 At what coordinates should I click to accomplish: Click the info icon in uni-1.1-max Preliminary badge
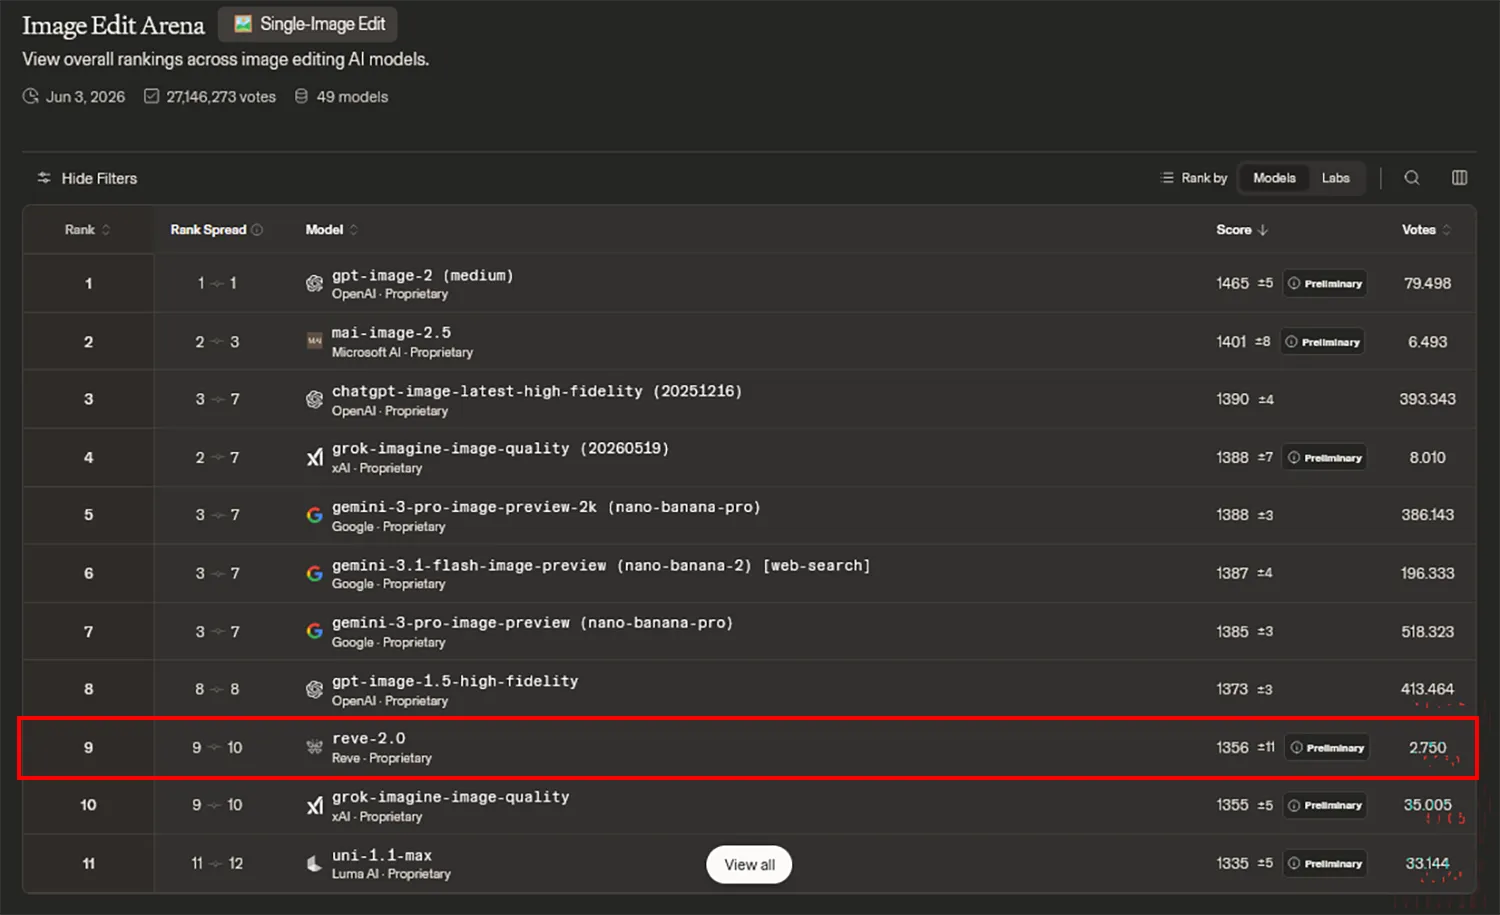[1294, 864]
